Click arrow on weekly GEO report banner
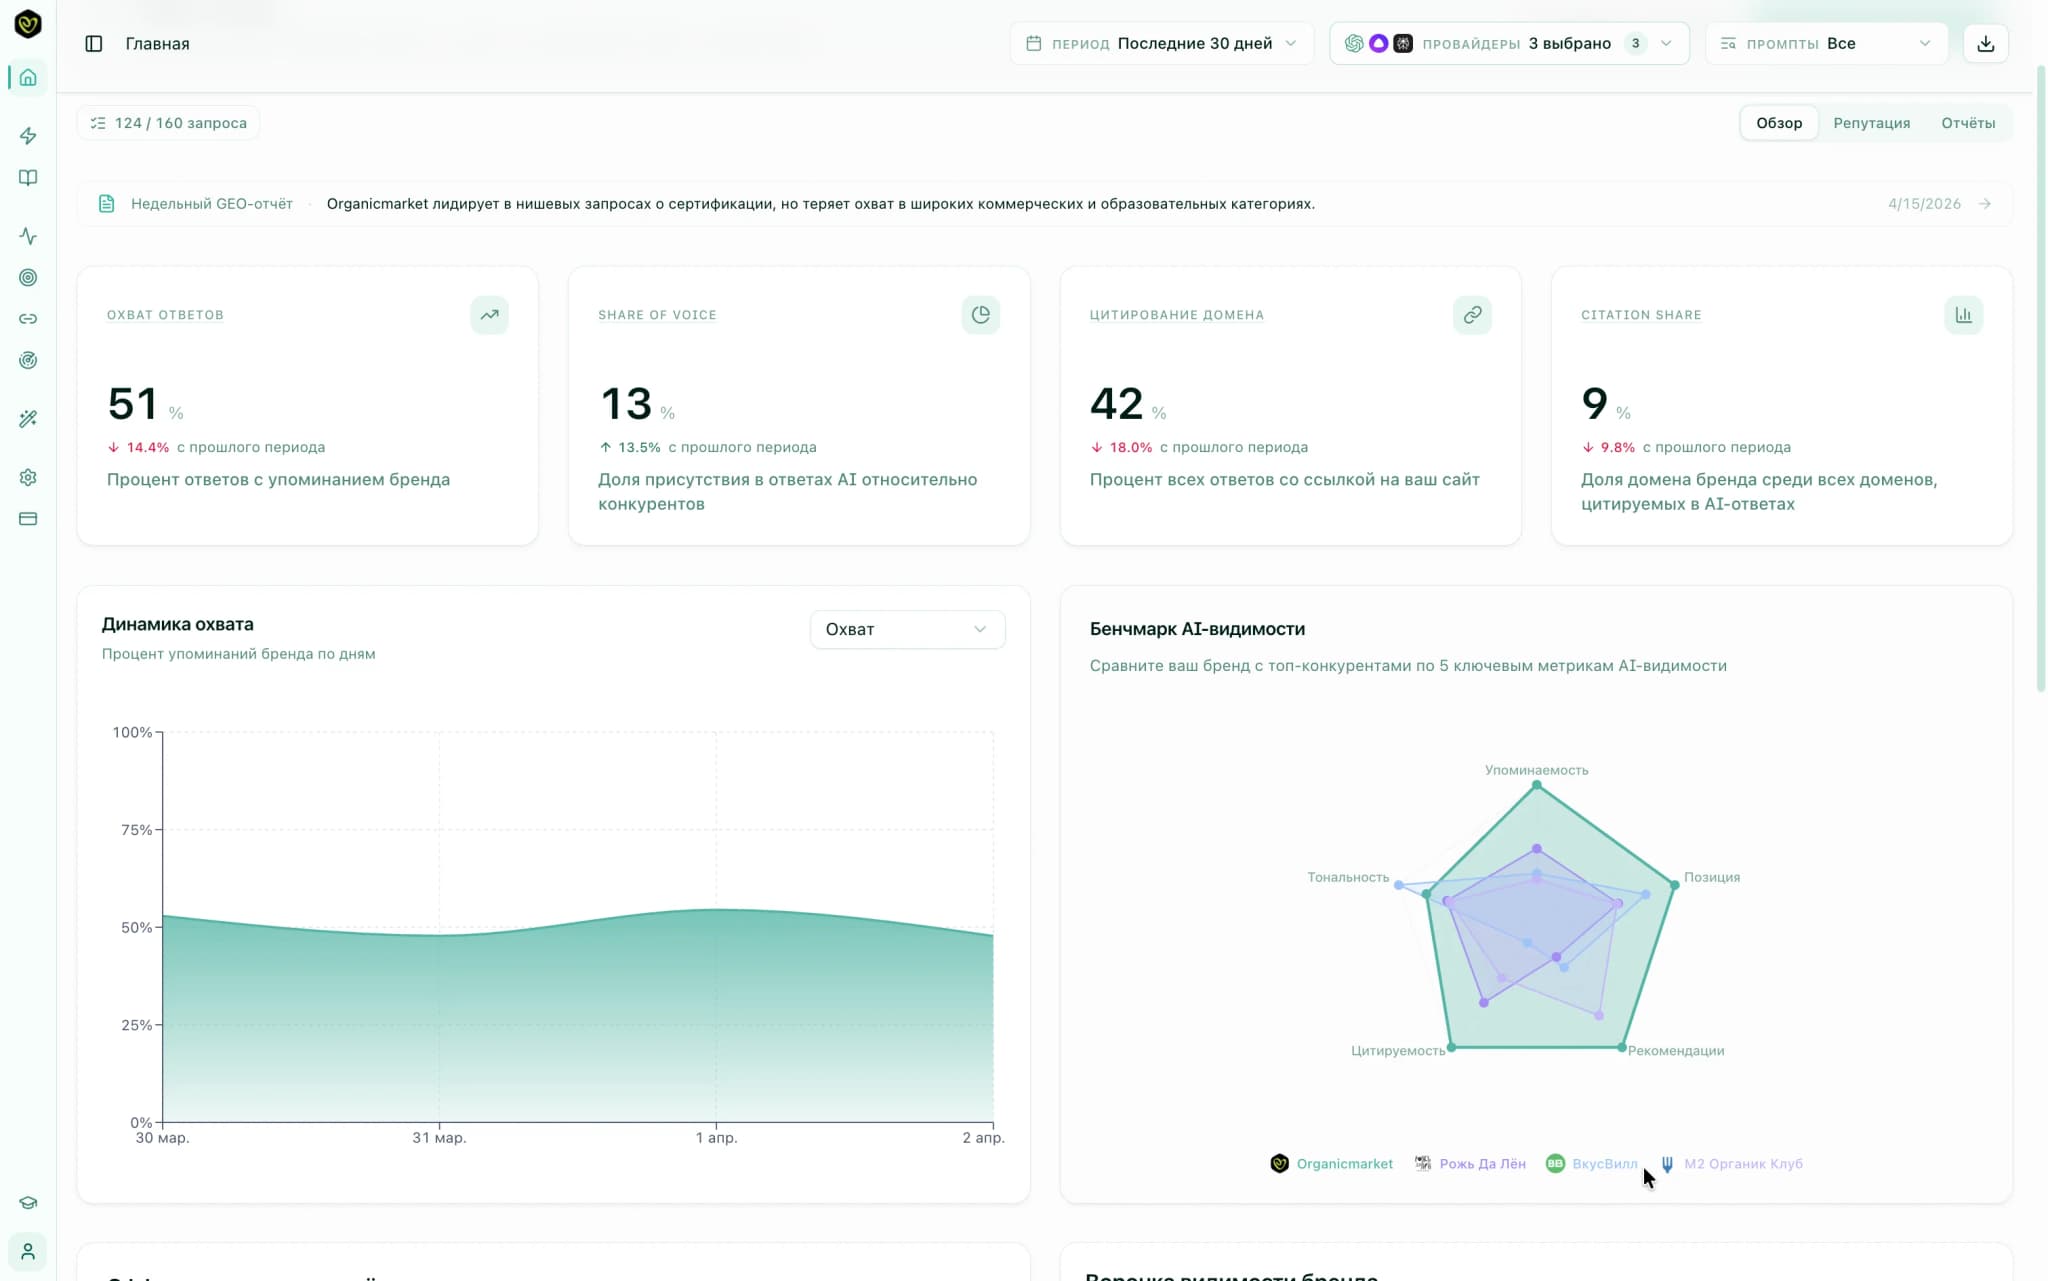Image resolution: width=2048 pixels, height=1281 pixels. (1985, 204)
